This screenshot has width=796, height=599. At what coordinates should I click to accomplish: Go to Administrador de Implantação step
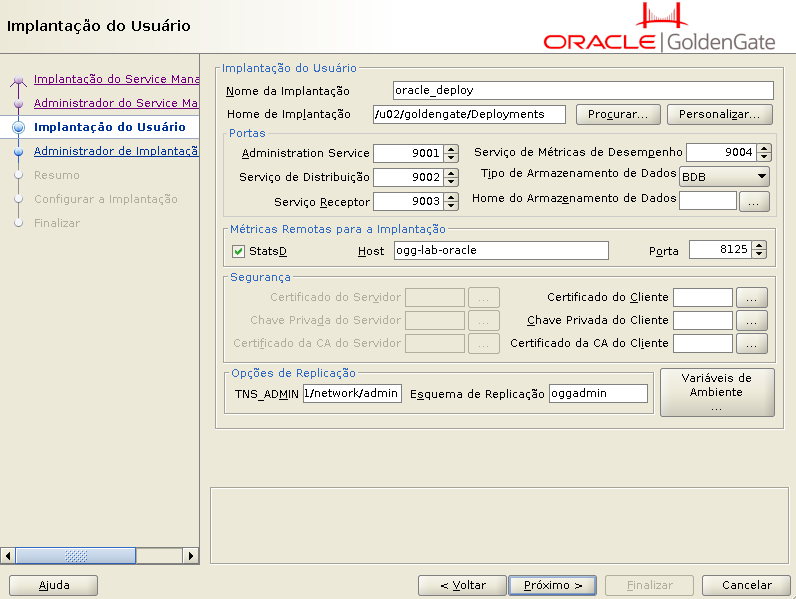pyautogui.click(x=116, y=151)
